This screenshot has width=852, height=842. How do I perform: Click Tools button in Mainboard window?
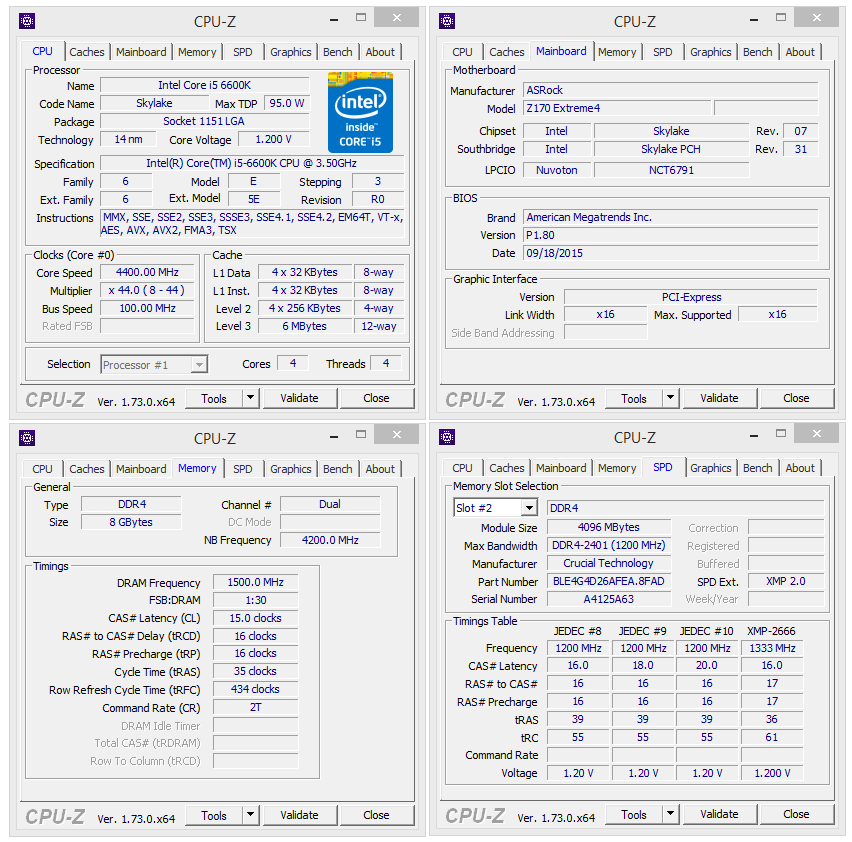tap(634, 398)
